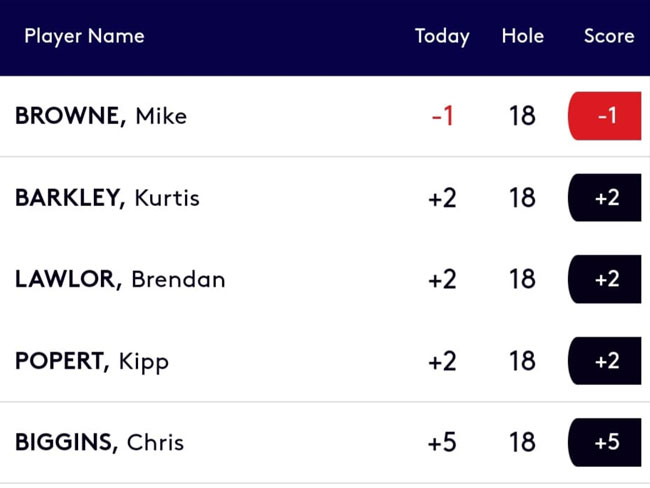Click hole 18 value for Popert

[522, 361]
